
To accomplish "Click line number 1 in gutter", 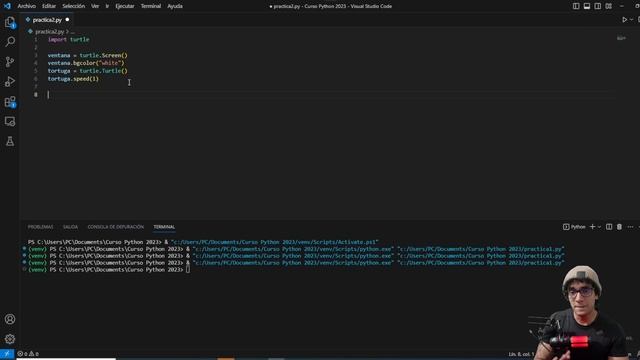I will point(36,40).
